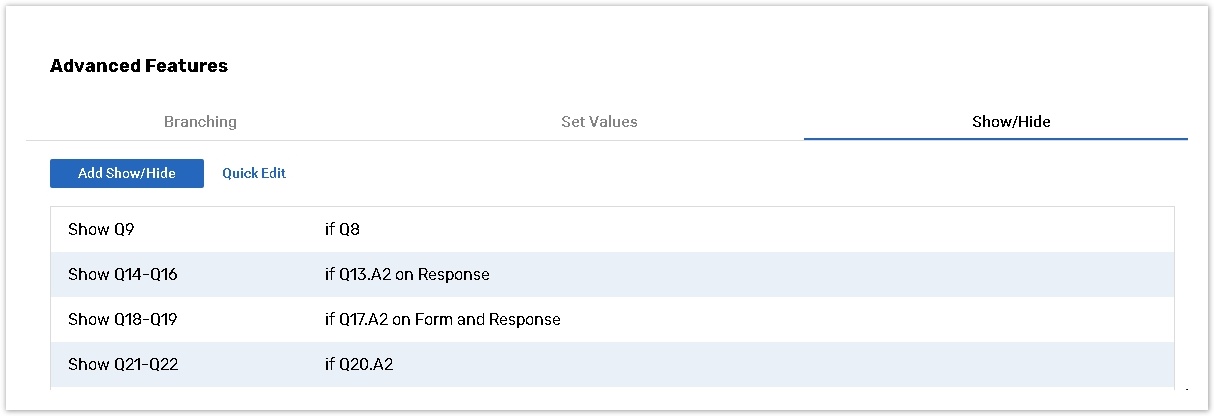Click the "if Q20.A2" condition text

pyautogui.click(x=359, y=364)
